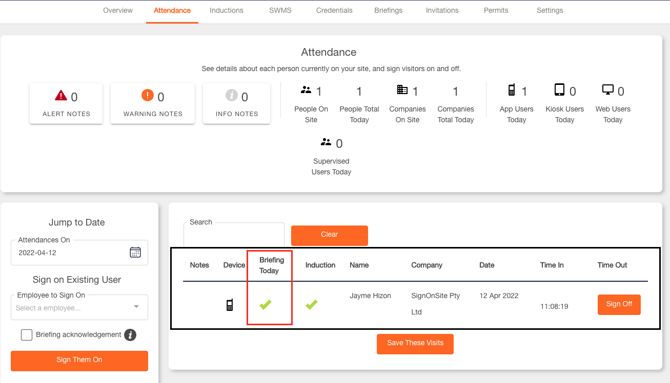Select the Attendance tab
670x383 pixels.
[x=172, y=10]
